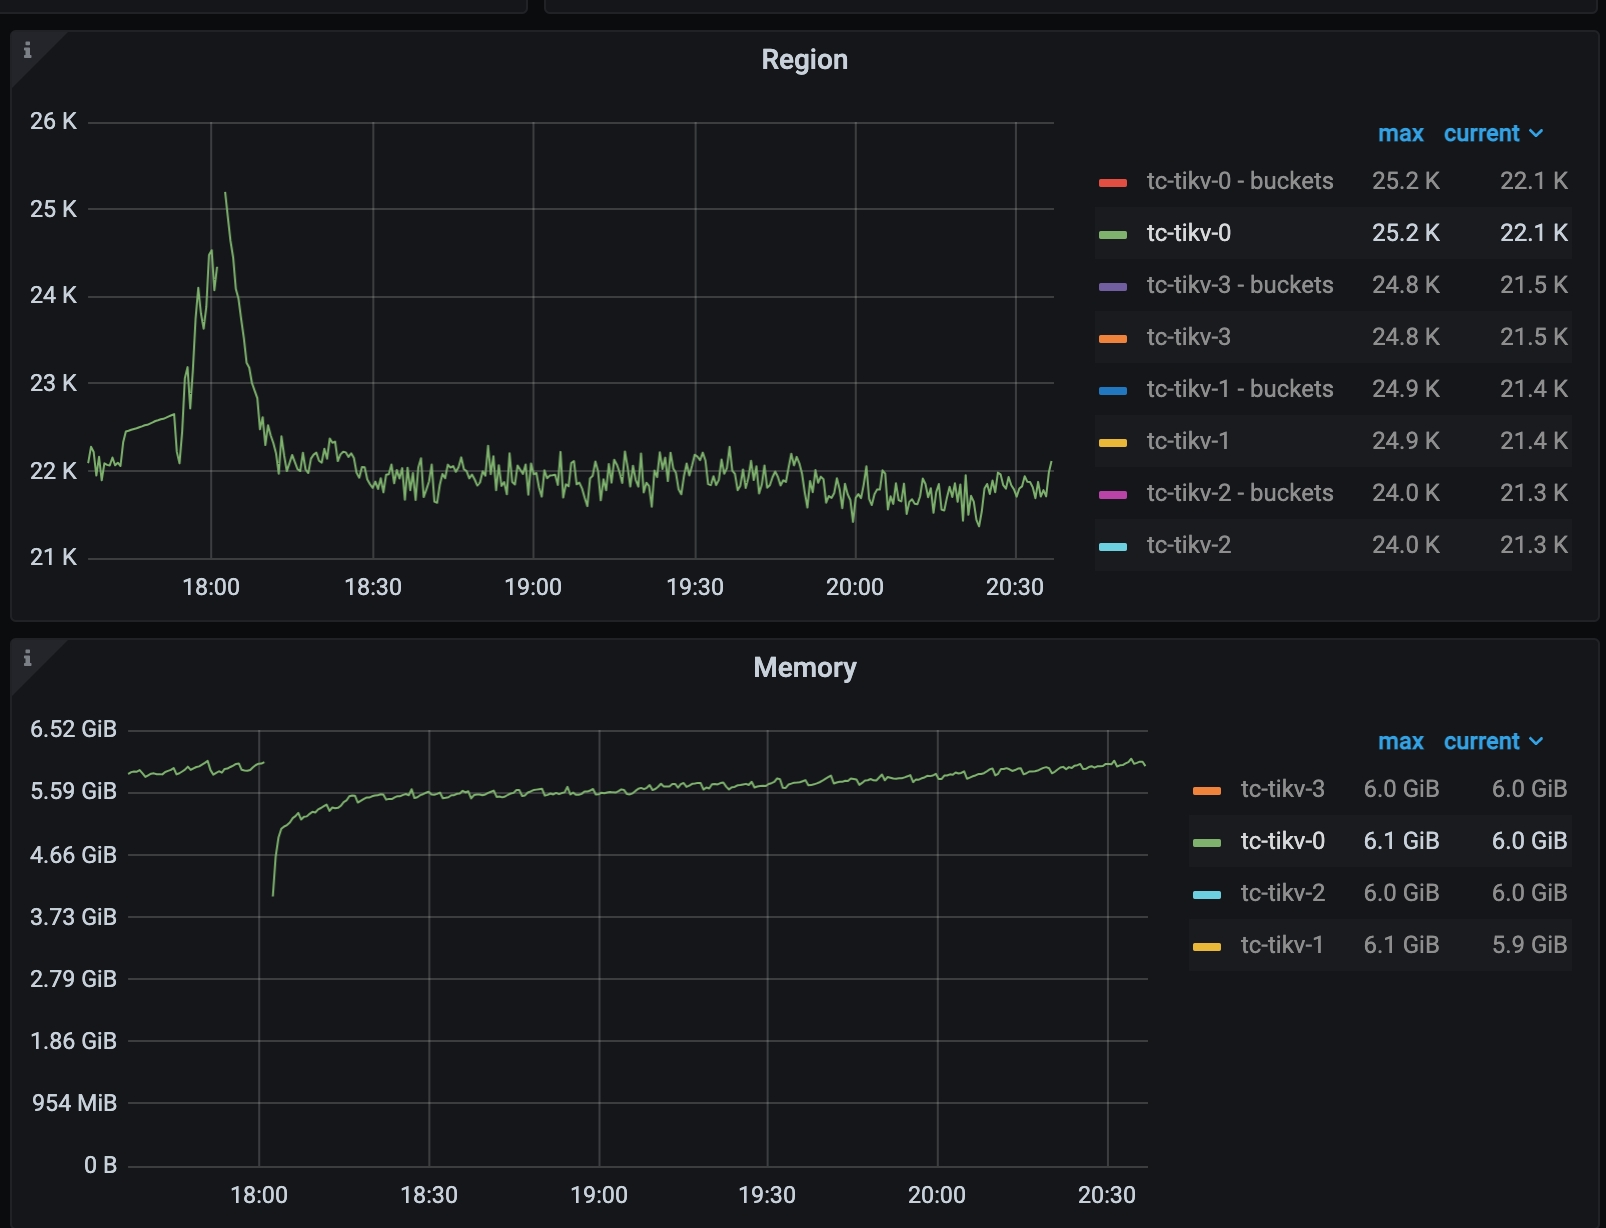Click the info icon on the Region panel
Image resolution: width=1606 pixels, height=1228 pixels.
pyautogui.click(x=27, y=49)
